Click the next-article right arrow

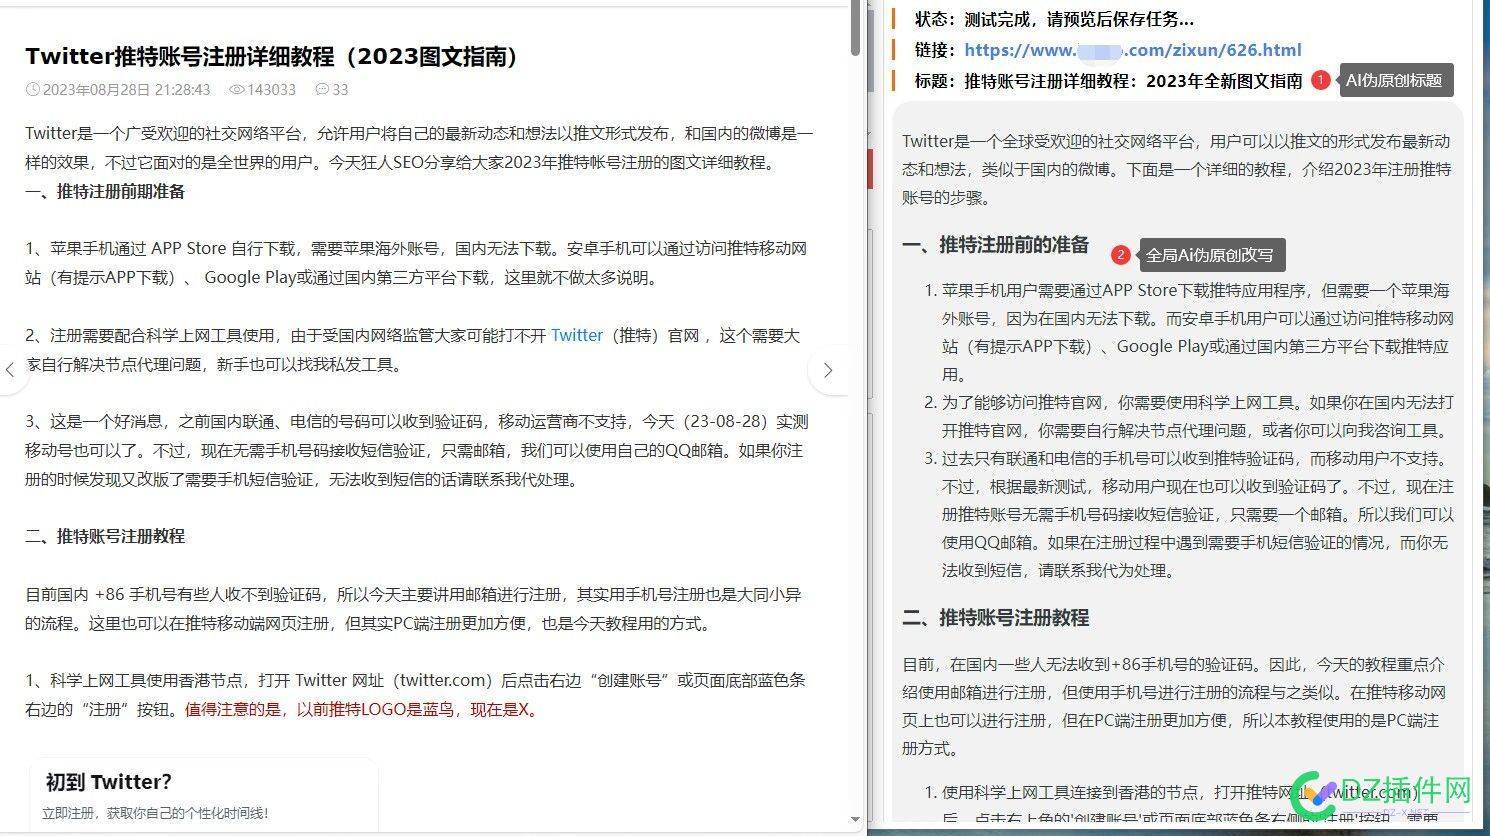click(x=828, y=370)
